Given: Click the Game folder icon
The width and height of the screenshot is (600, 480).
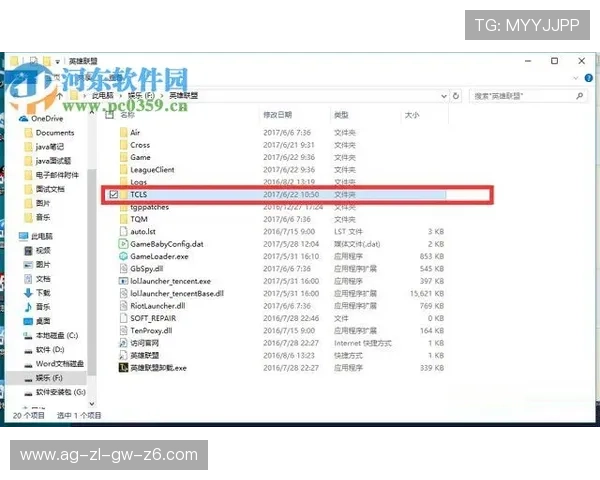Looking at the screenshot, I should point(123,157).
